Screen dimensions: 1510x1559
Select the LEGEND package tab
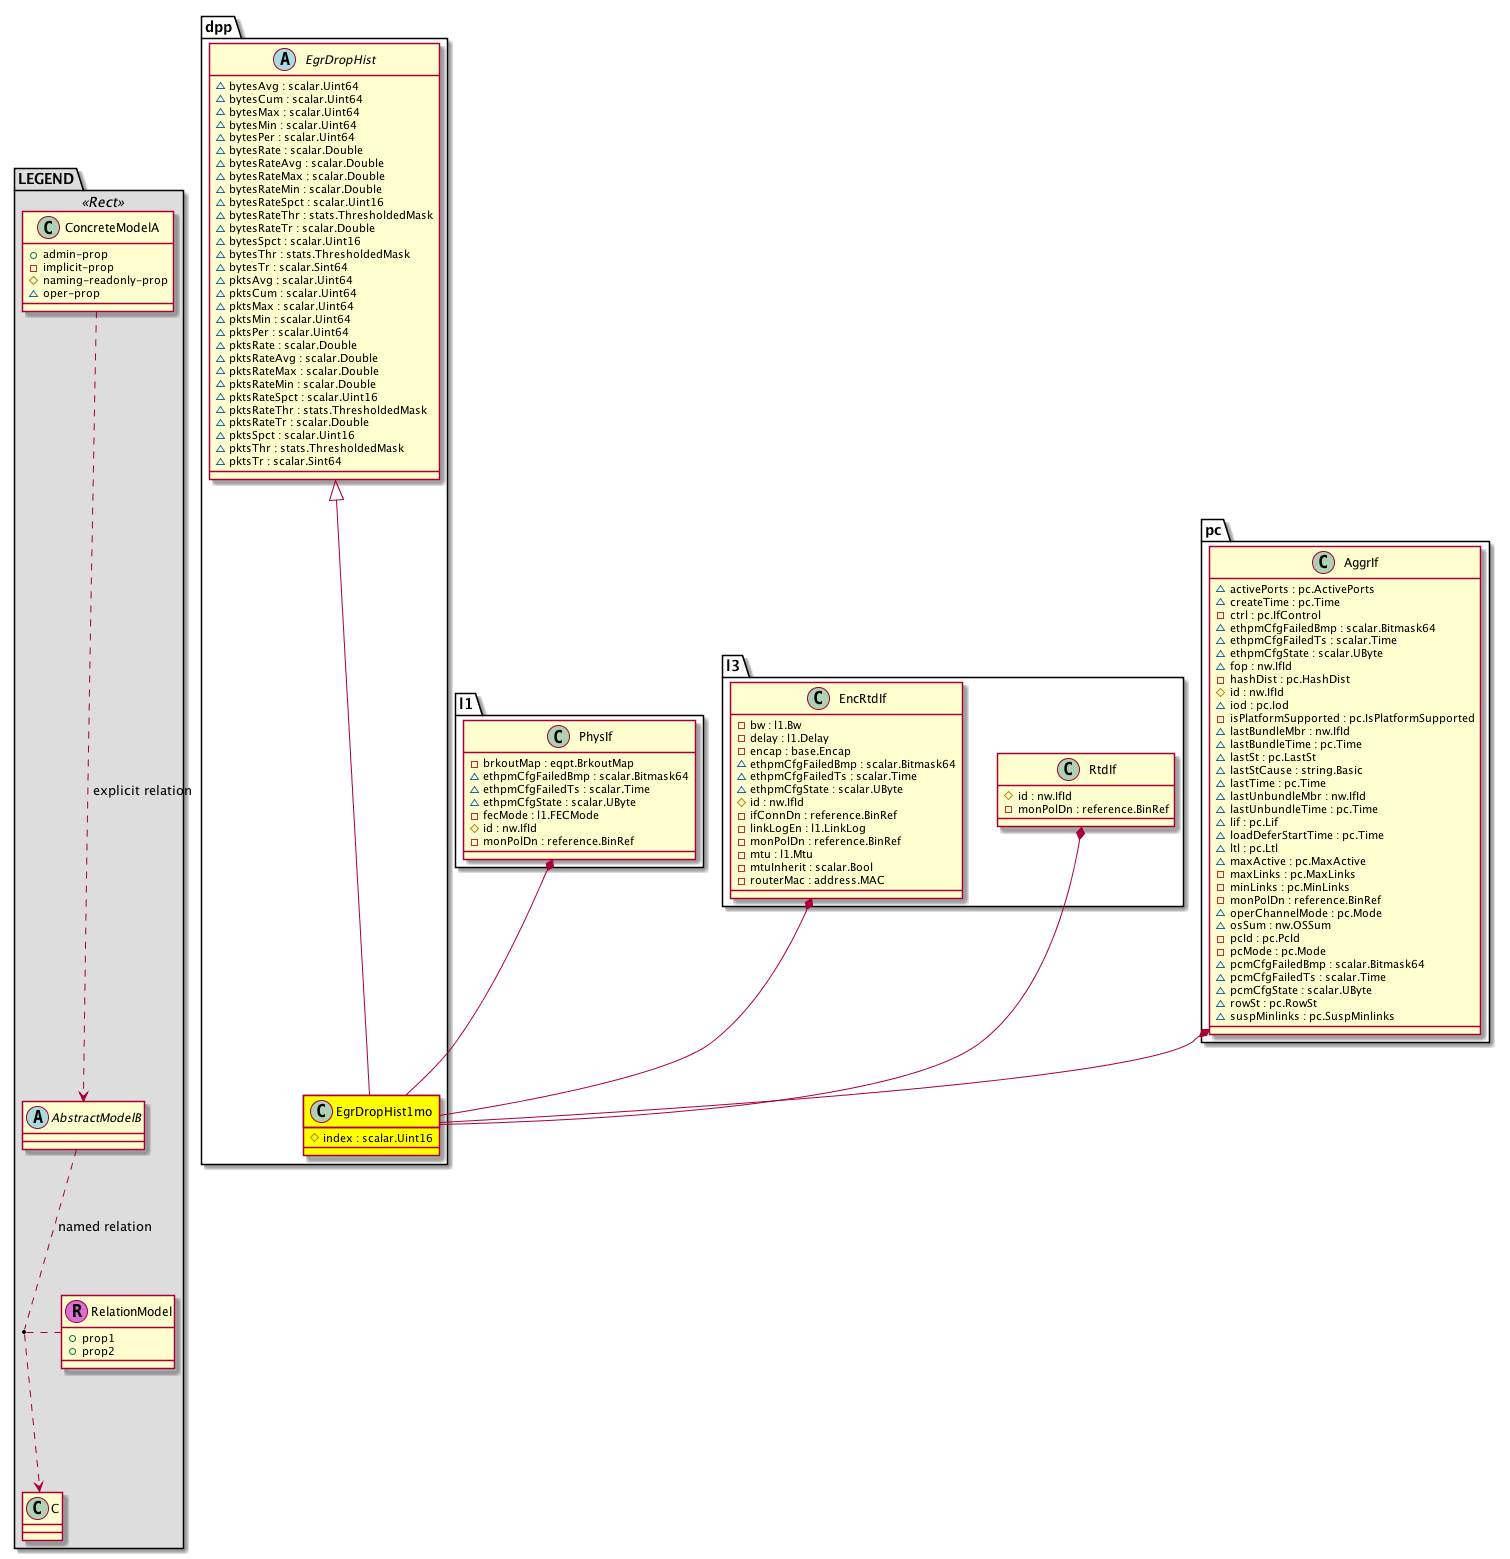click(x=46, y=179)
